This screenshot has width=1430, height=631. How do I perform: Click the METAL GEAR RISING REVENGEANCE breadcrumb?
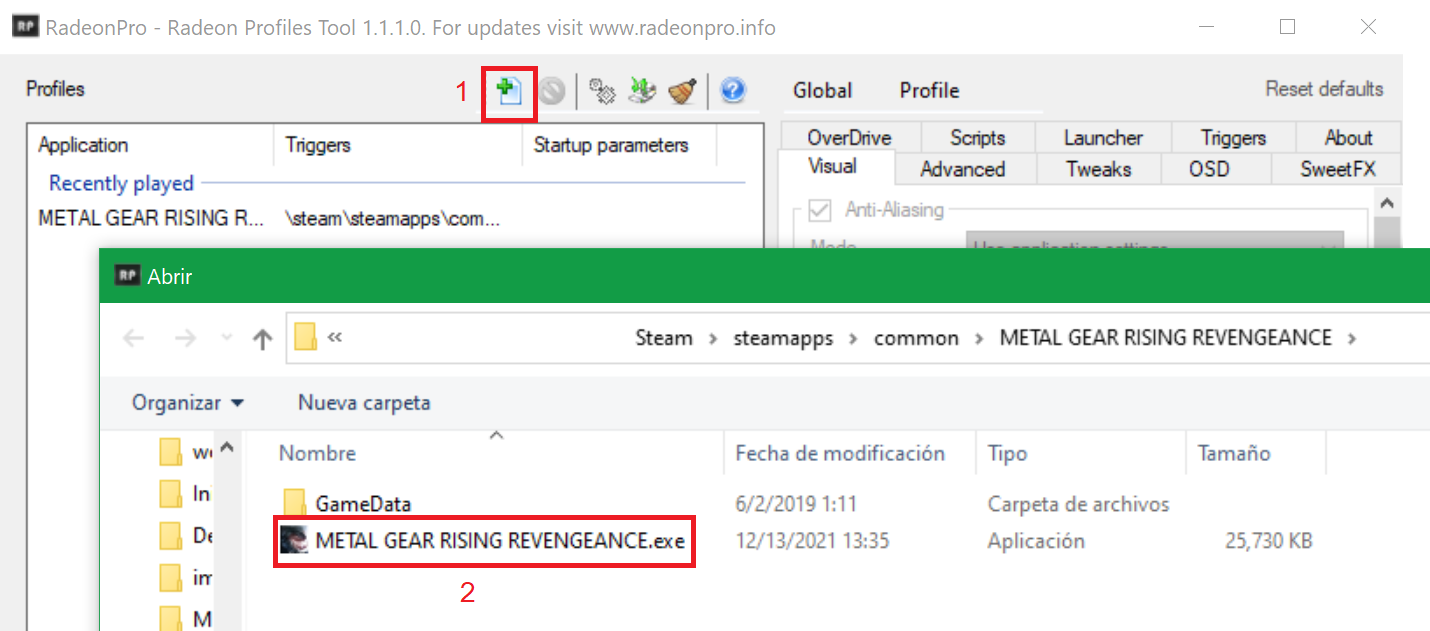(x=1166, y=338)
